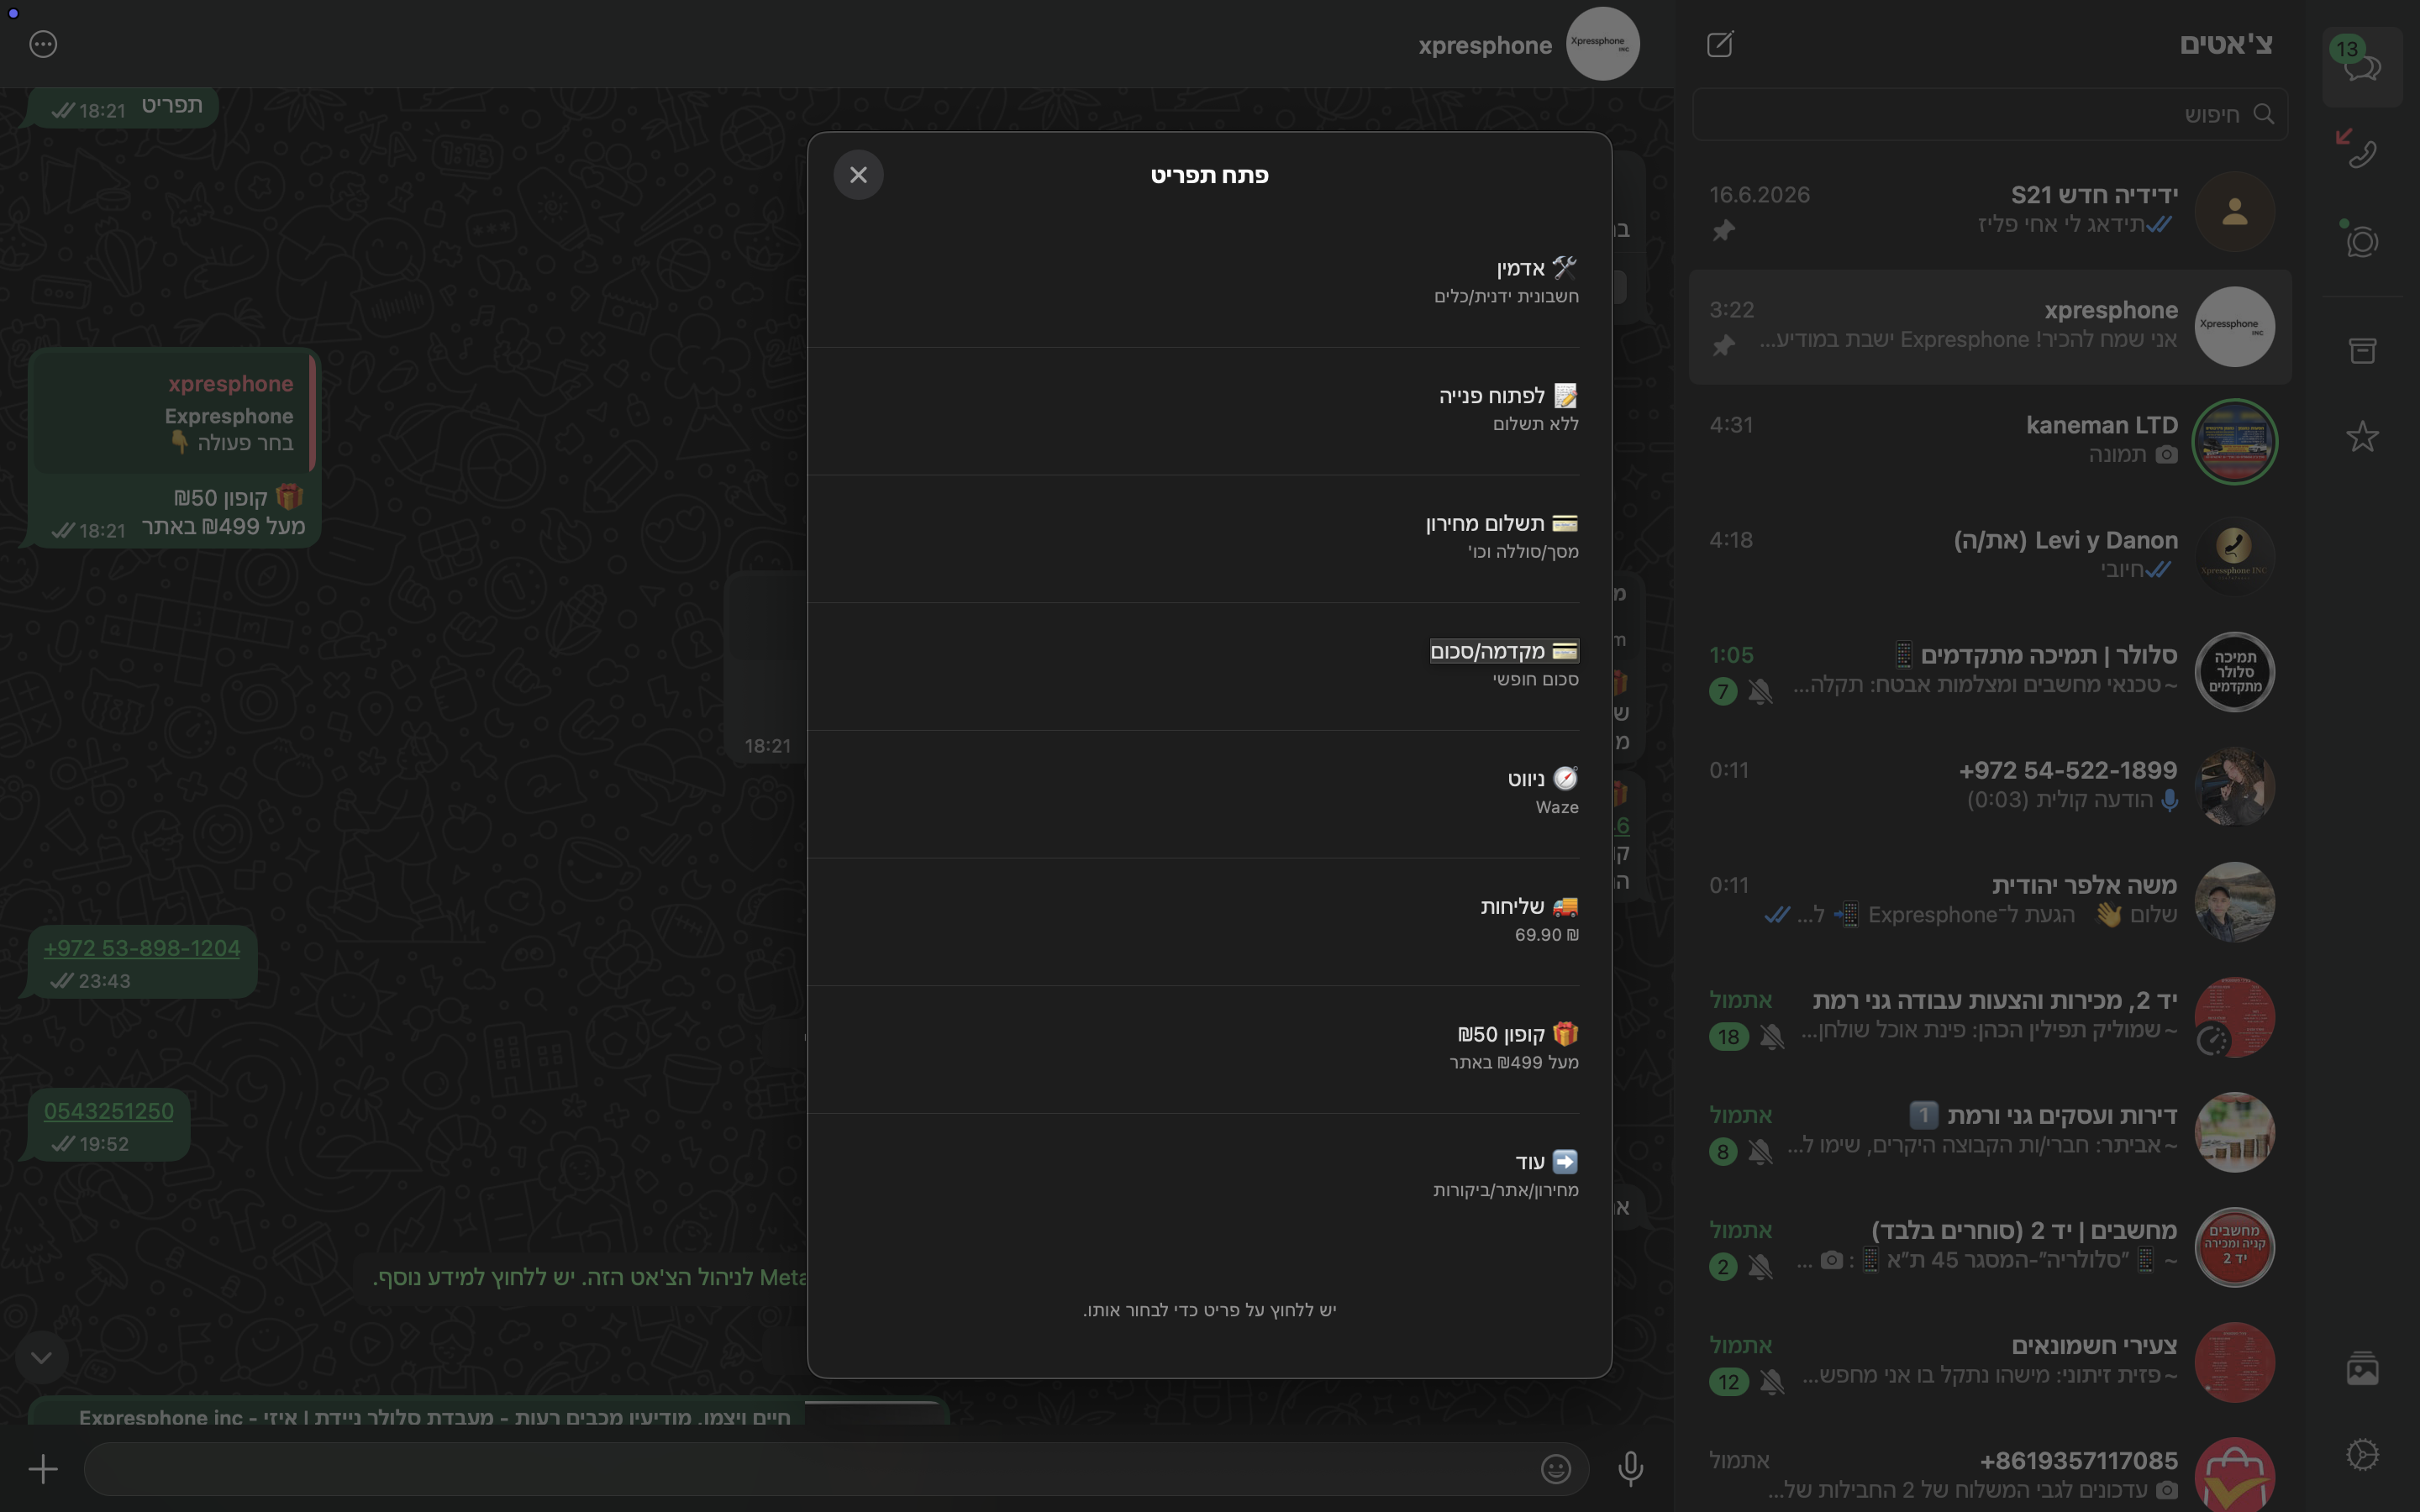Open יד 2, מכירות והצעות עבודה group
This screenshot has height=1512, width=2420.
pos(1990,1016)
